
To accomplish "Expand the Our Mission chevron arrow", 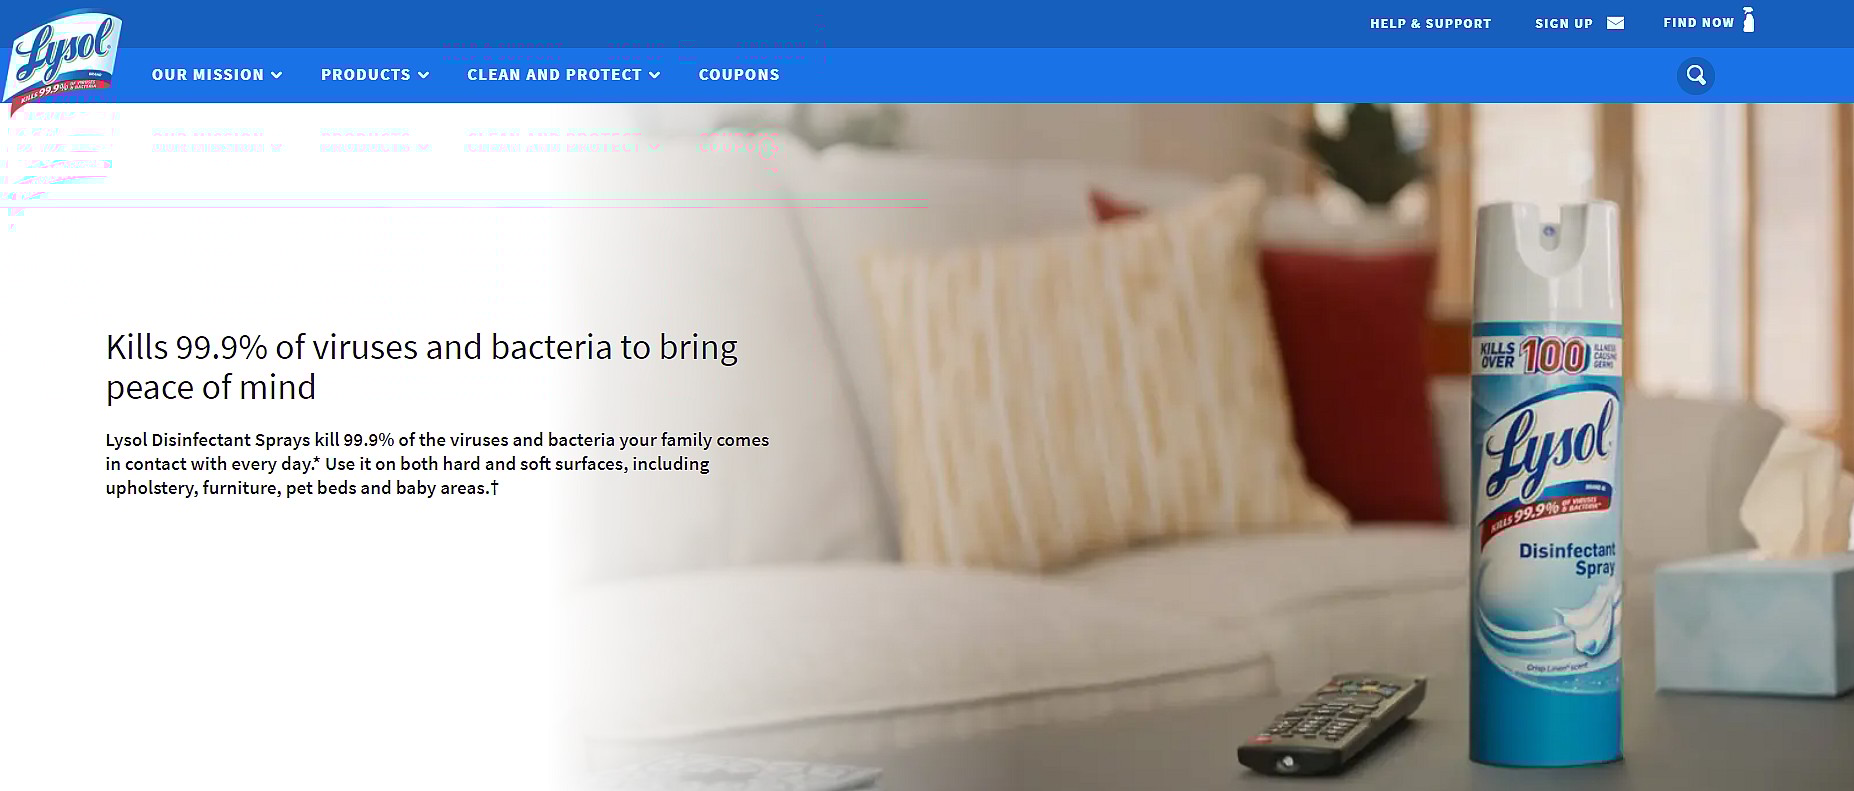I will [277, 75].
